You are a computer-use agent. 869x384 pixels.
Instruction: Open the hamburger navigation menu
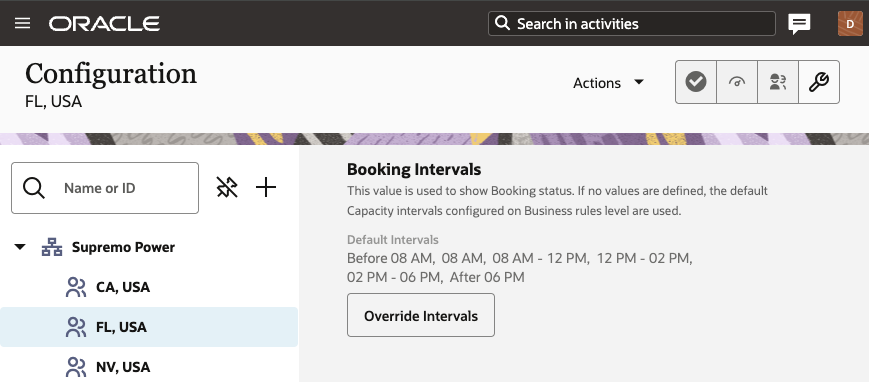pos(23,23)
